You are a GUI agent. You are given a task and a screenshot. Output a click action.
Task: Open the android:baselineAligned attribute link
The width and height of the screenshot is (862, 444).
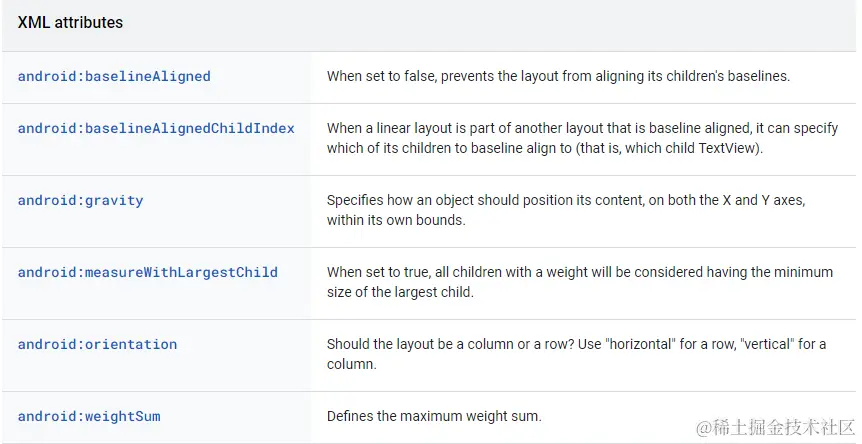(114, 76)
